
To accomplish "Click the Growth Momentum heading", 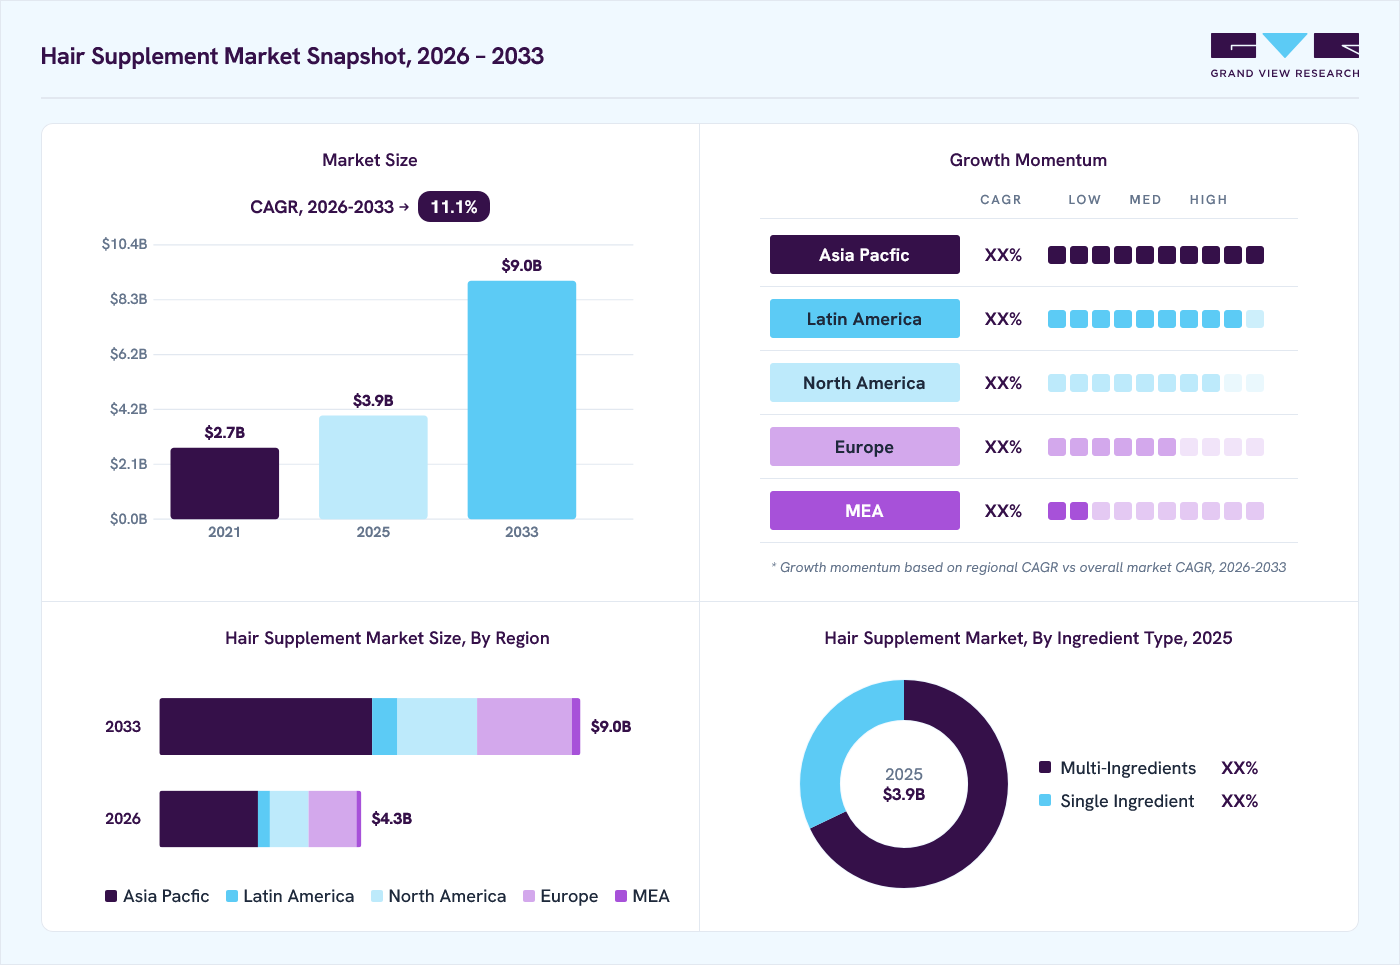I will pos(1028,160).
